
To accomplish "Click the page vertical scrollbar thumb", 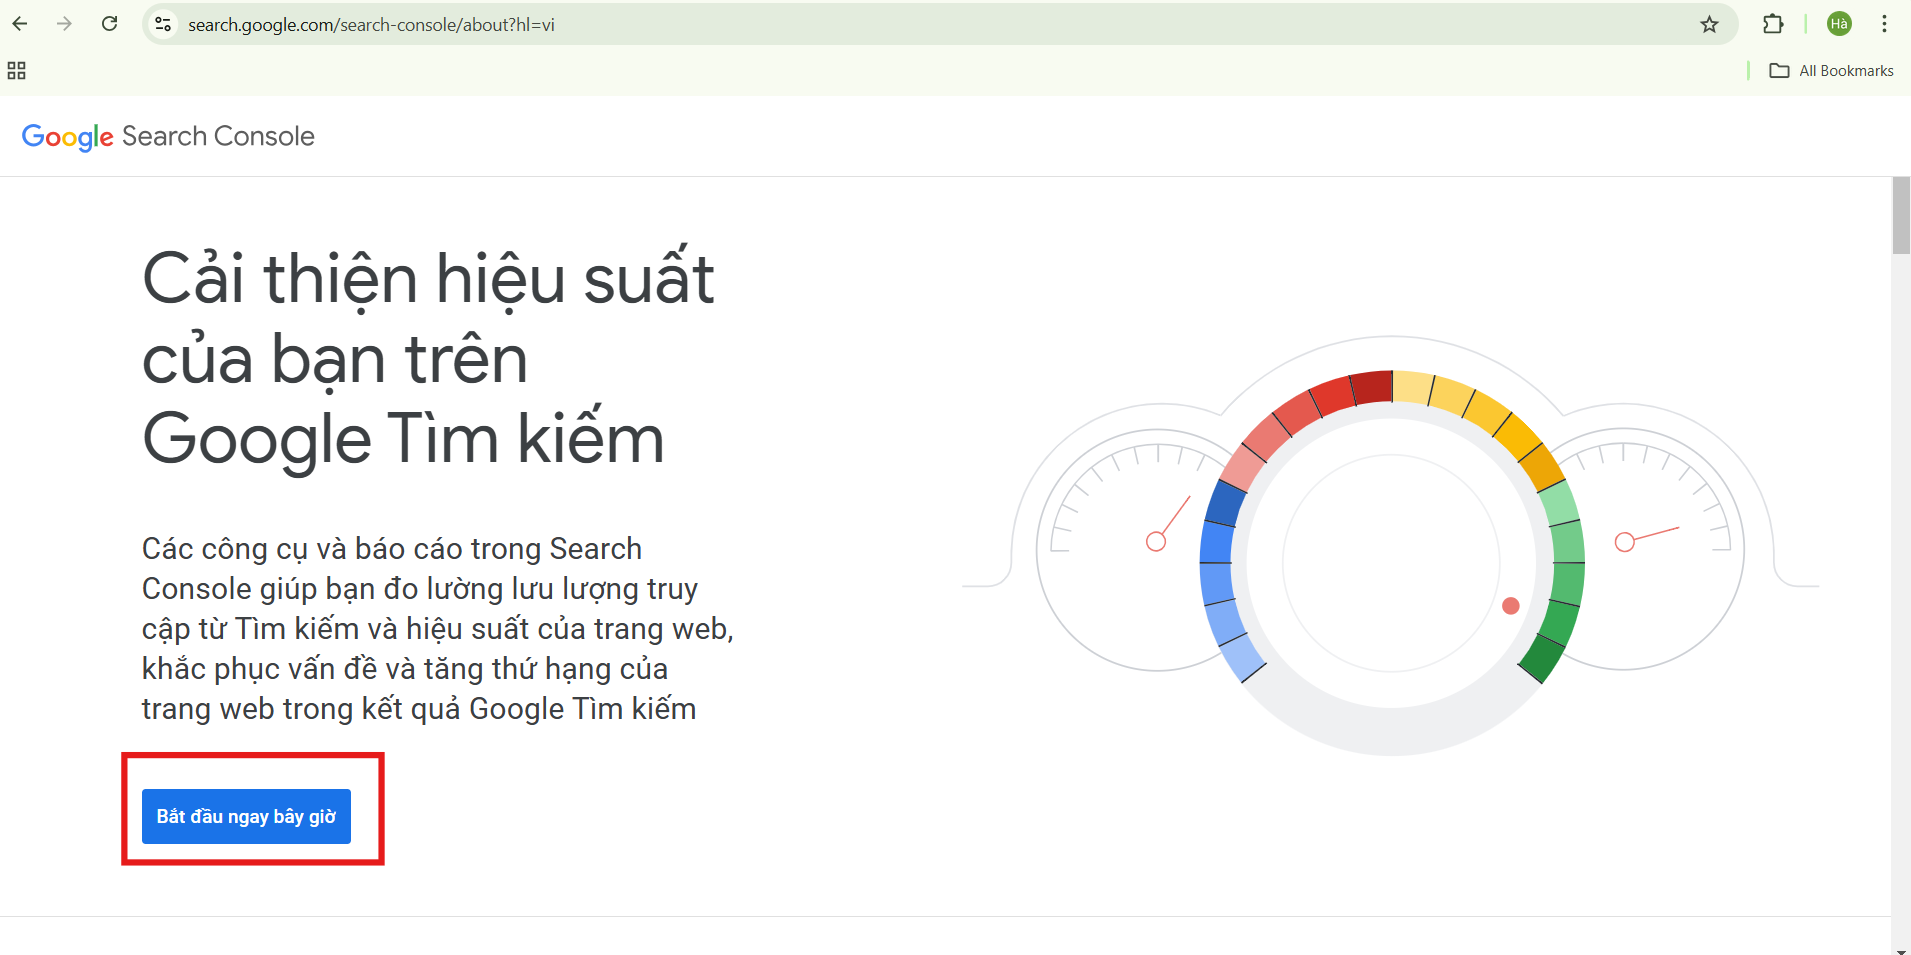I will pyautogui.click(x=1901, y=216).
